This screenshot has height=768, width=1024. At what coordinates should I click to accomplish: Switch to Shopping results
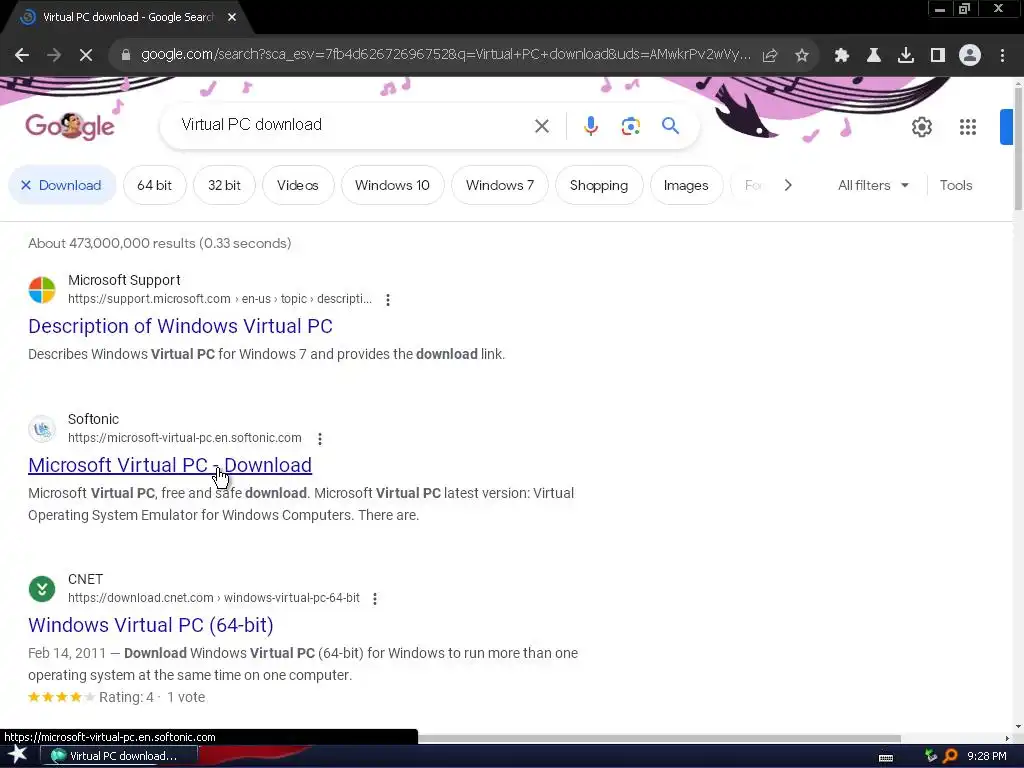tap(599, 185)
